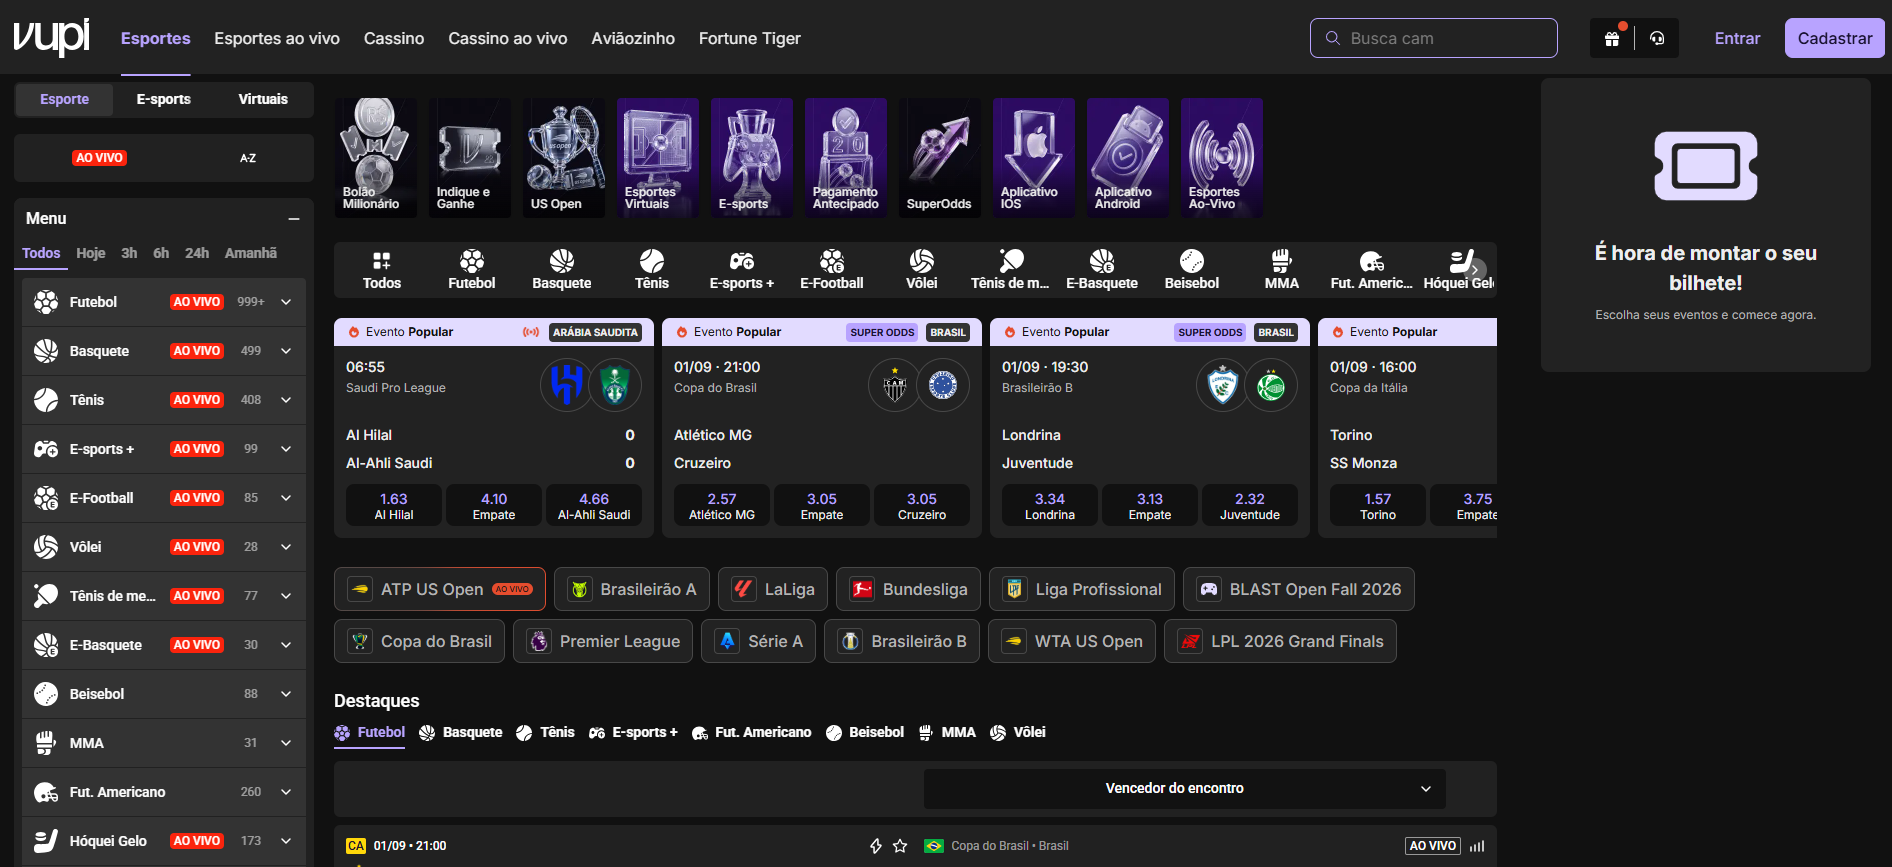
Task: Bet on Cruzeiro at 3.05 odds
Action: 922,506
